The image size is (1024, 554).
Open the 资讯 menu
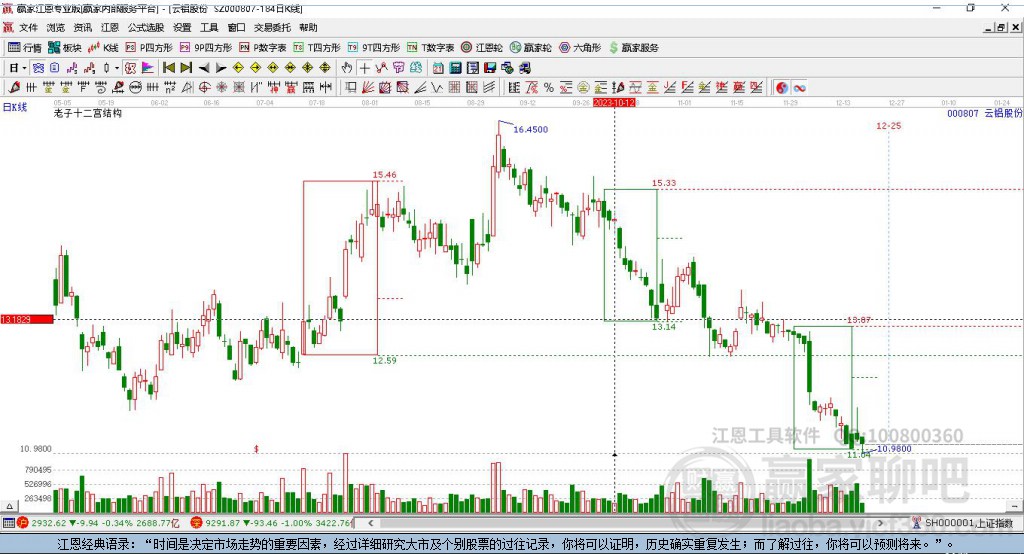click(82, 27)
